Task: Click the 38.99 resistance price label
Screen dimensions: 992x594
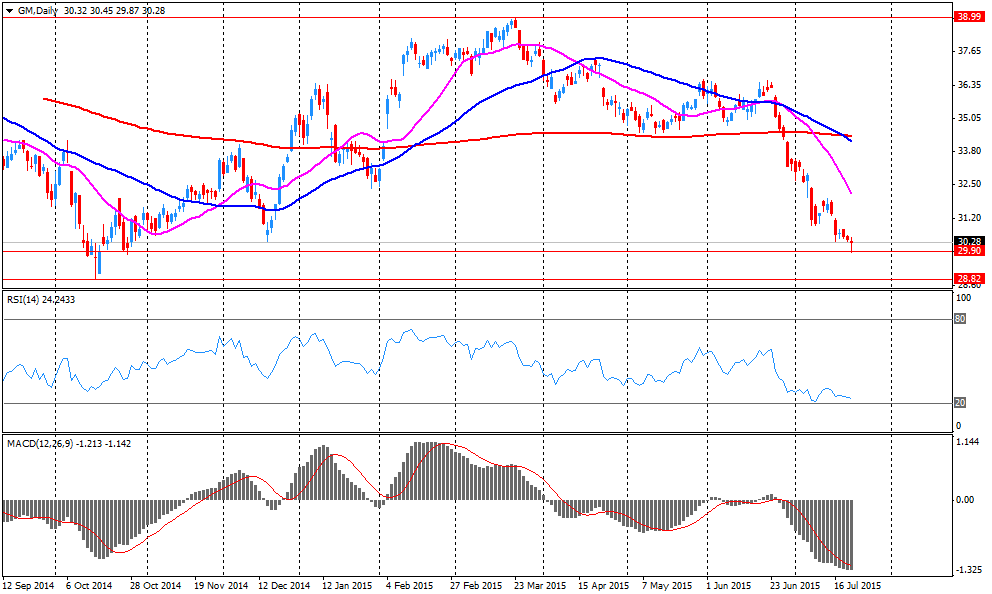Action: (969, 17)
